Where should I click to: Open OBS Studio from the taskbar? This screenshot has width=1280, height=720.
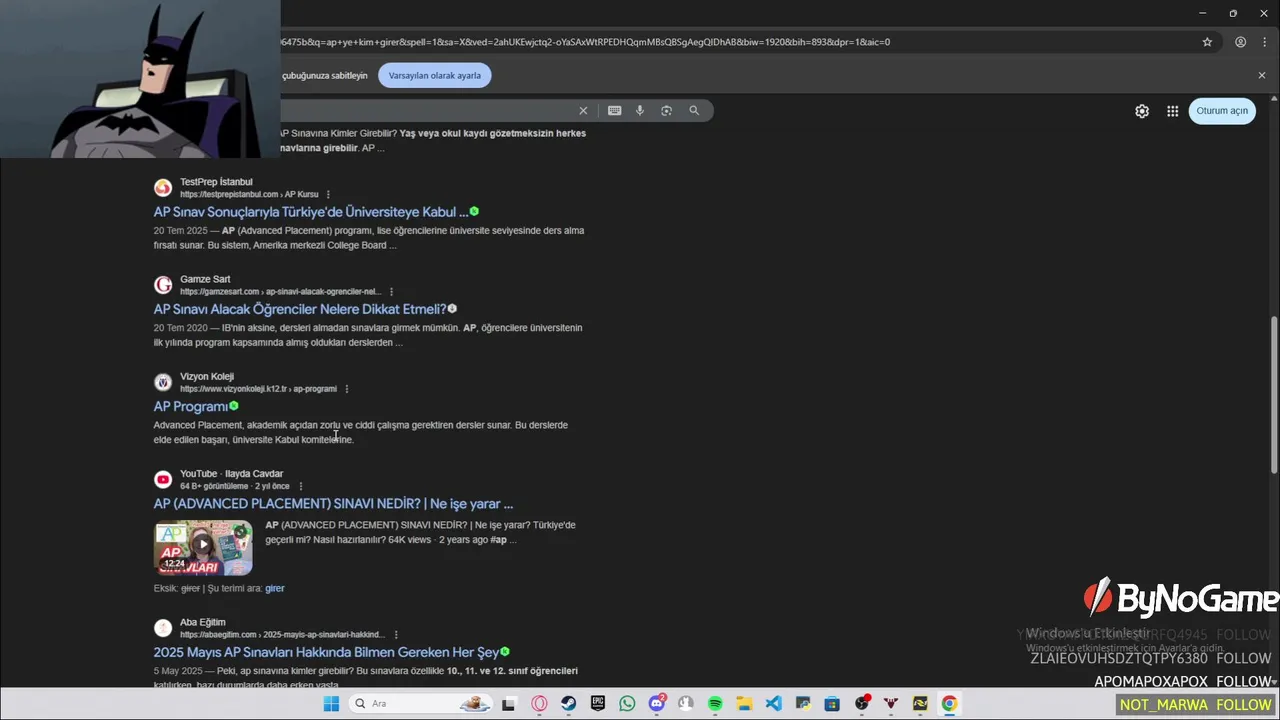(862, 704)
